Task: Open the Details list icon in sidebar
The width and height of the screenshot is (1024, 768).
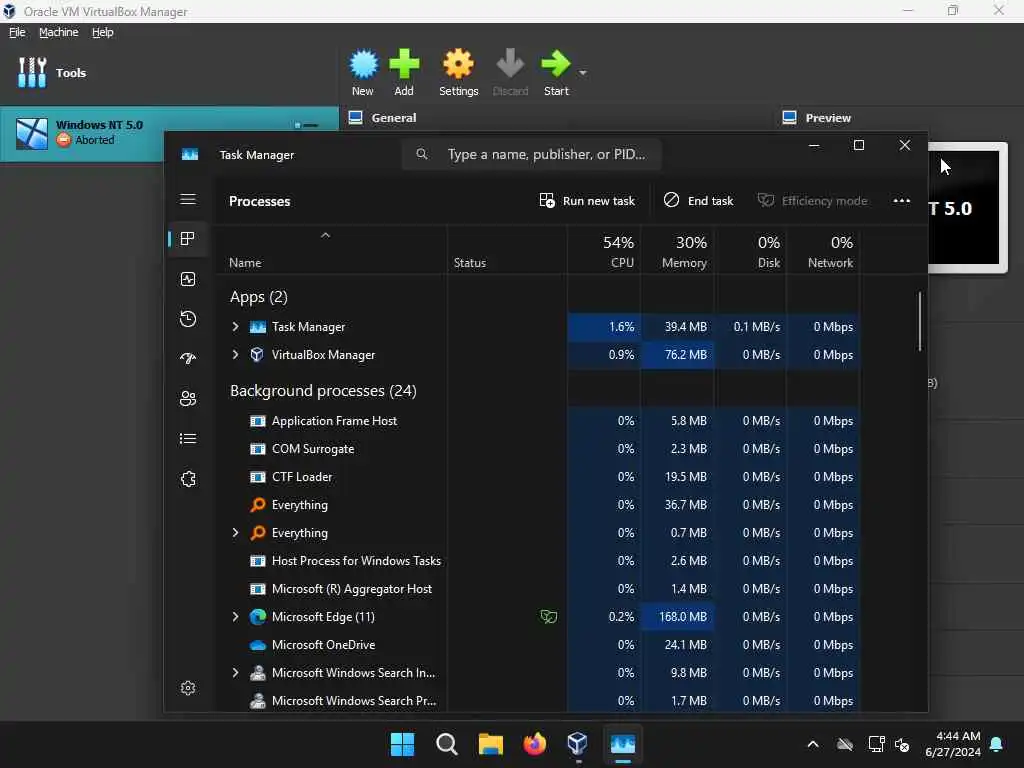Action: [188, 439]
